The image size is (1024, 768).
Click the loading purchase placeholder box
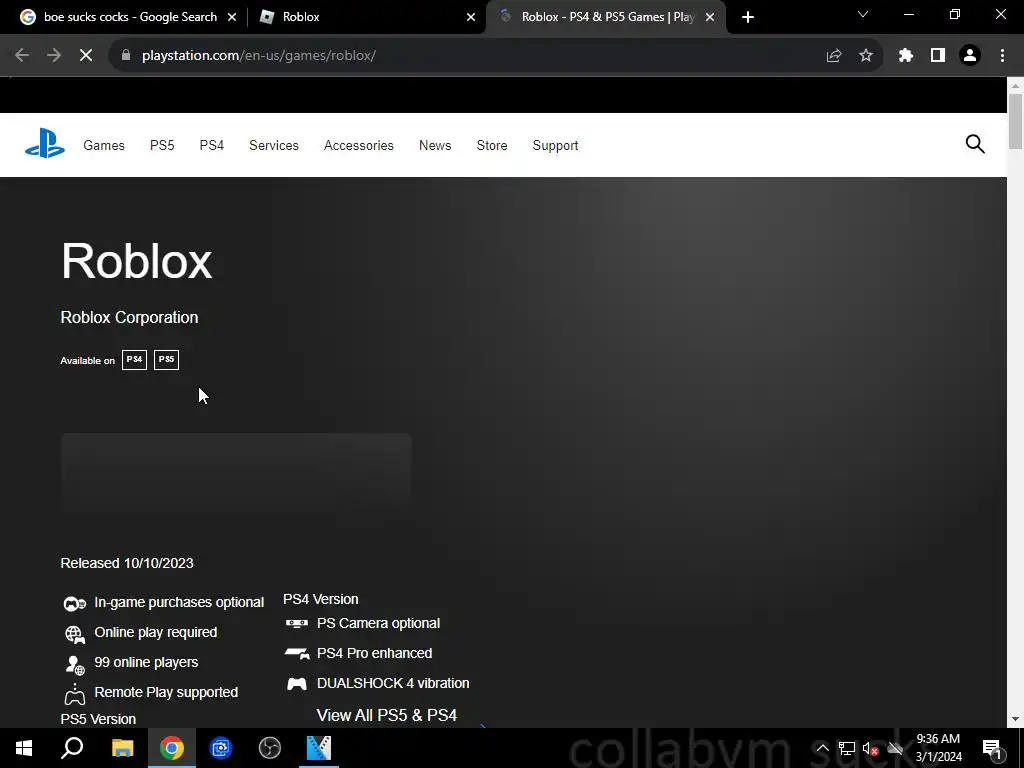tap(236, 472)
